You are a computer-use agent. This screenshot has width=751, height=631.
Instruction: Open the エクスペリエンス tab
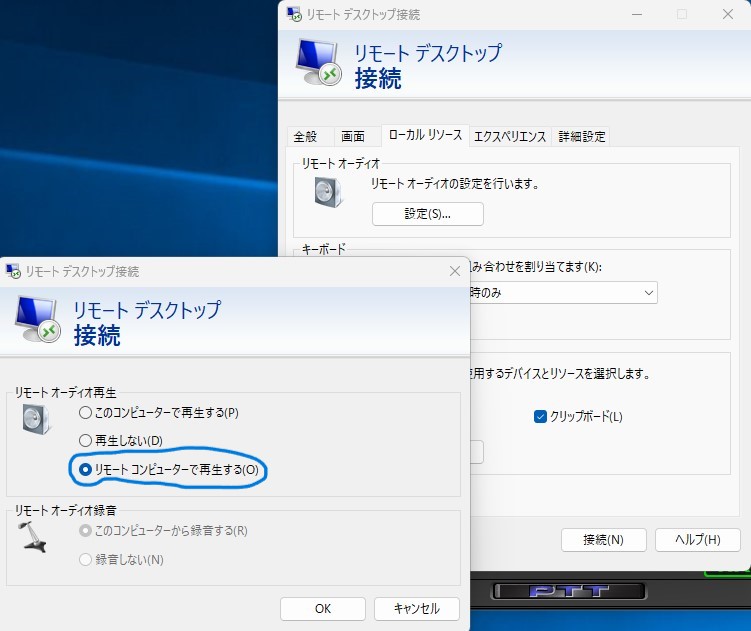[509, 136]
